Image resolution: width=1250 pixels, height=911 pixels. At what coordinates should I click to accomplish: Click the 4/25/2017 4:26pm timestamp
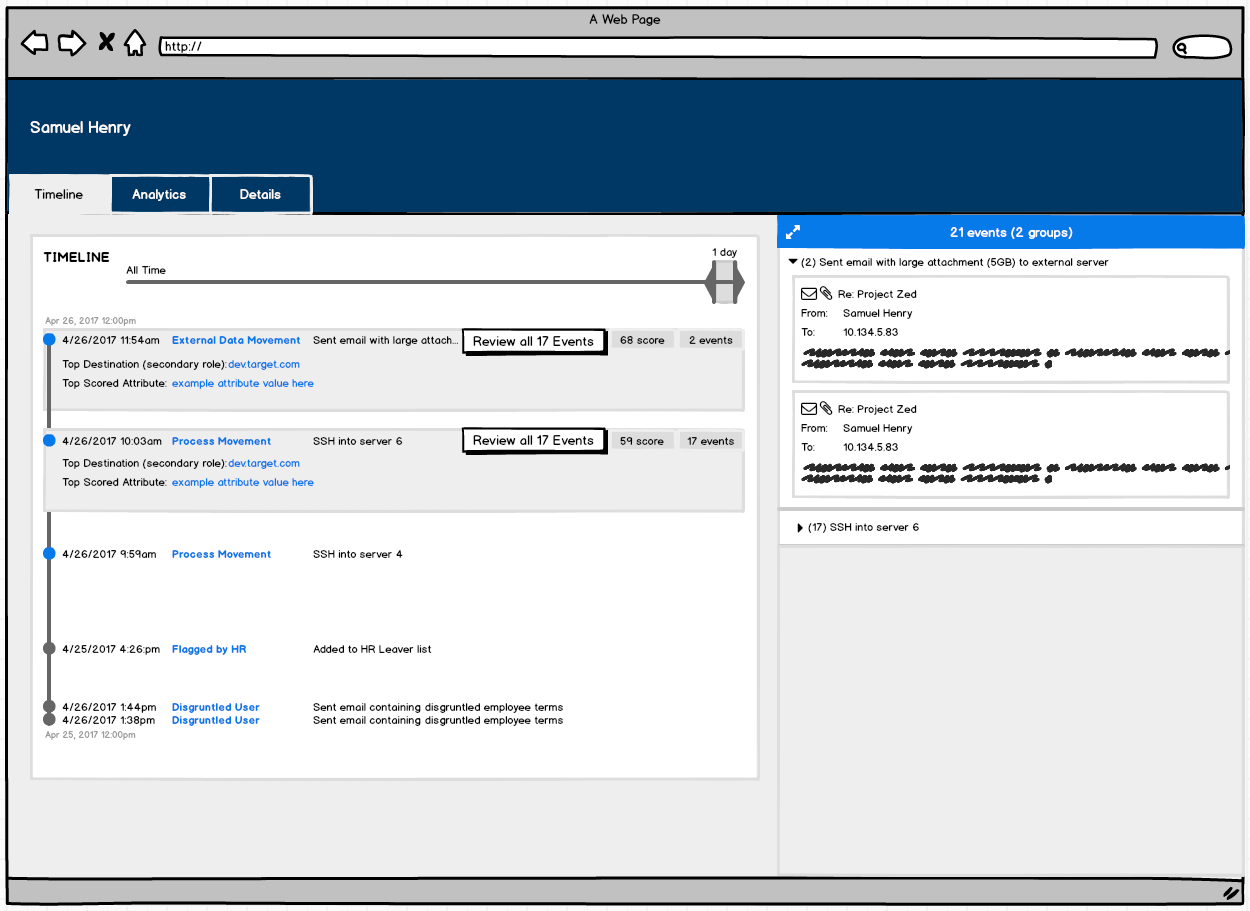111,649
